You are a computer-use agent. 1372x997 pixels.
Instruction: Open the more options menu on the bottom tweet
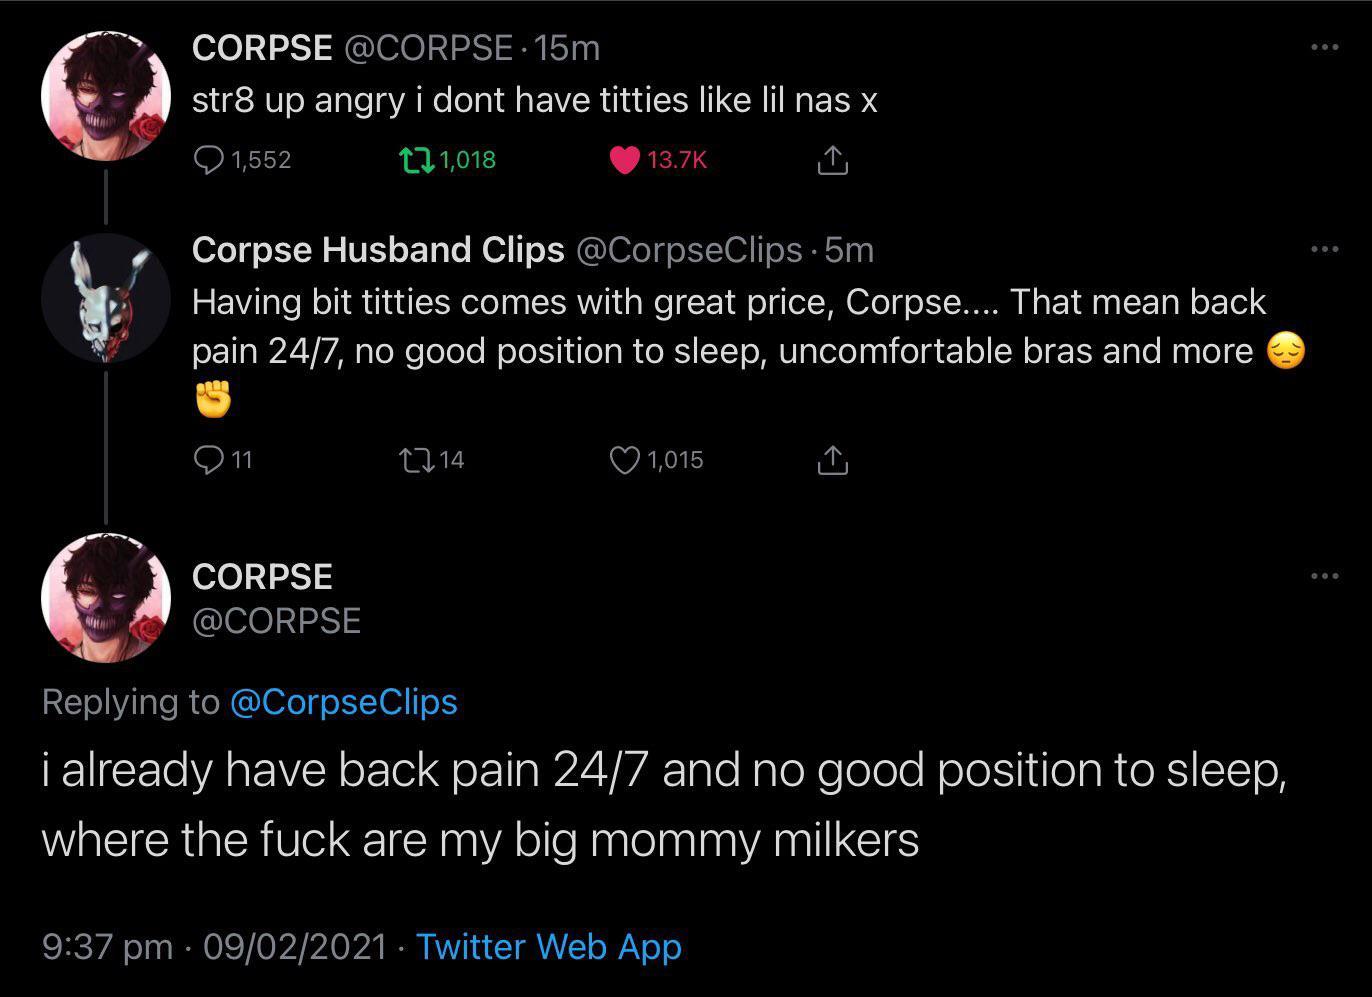click(x=1324, y=574)
